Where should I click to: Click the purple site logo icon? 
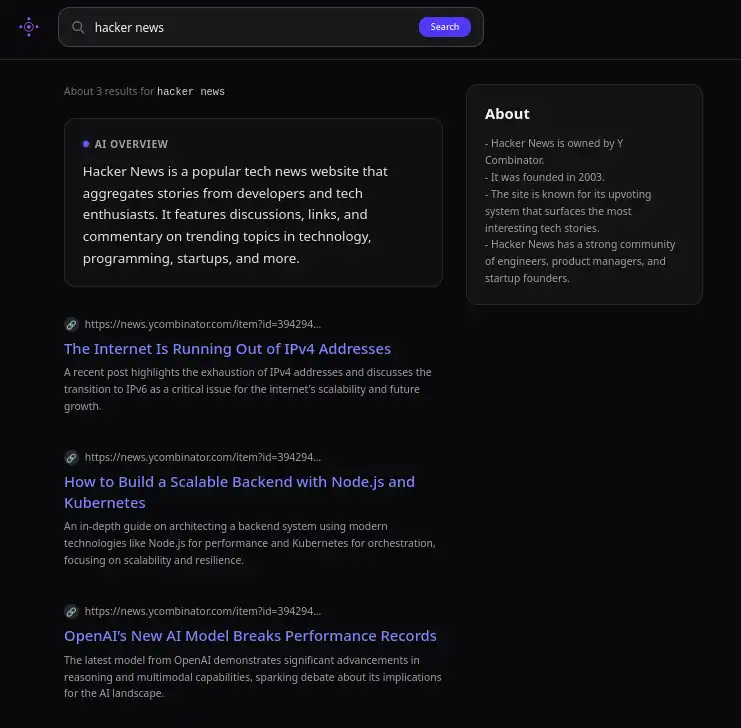tap(29, 27)
